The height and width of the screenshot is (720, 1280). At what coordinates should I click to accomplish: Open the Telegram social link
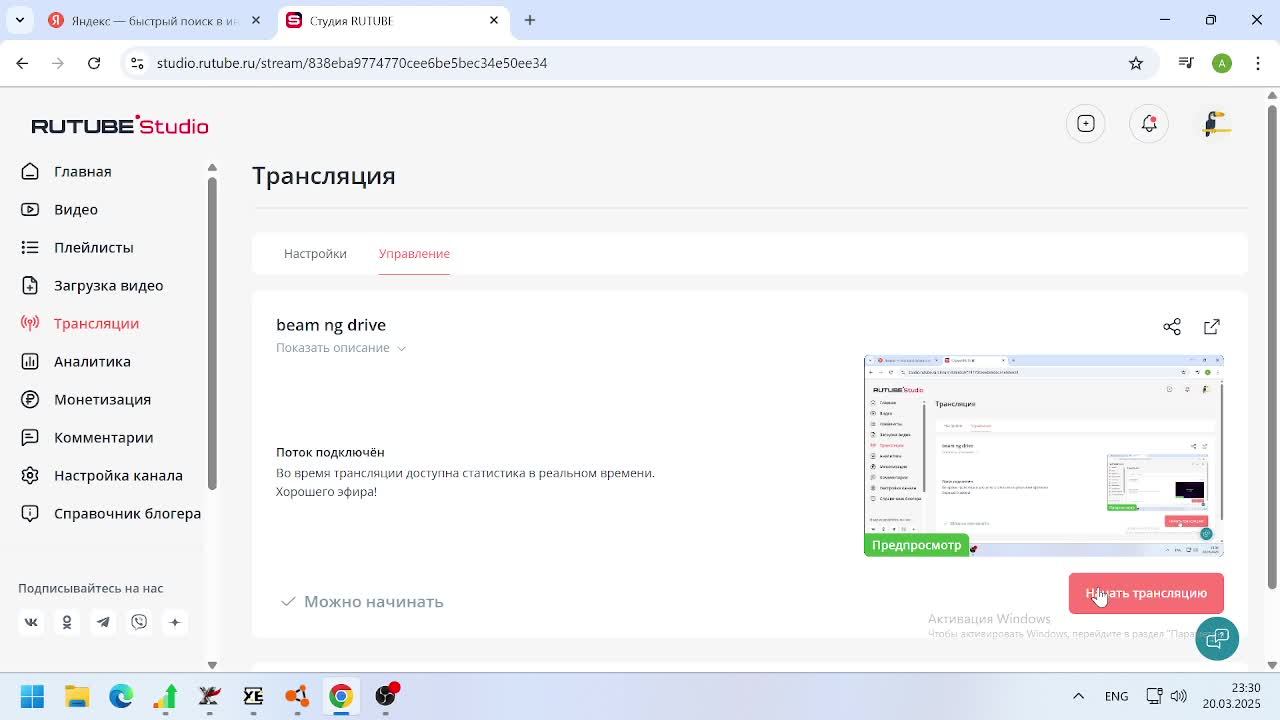point(103,622)
